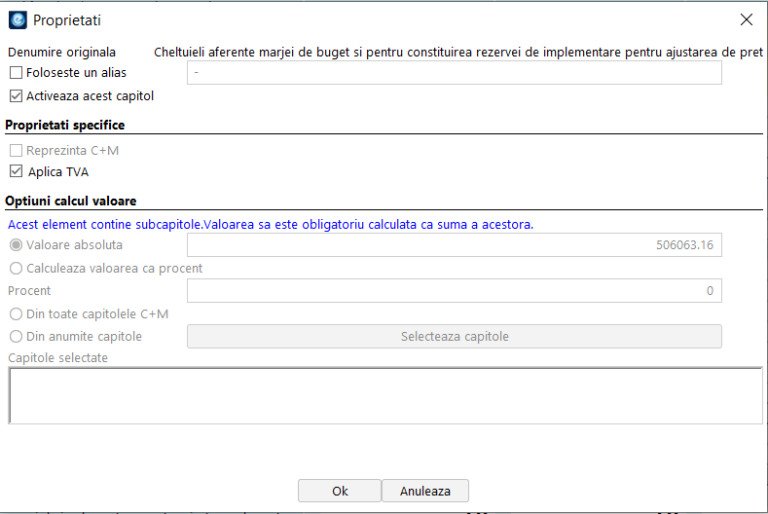Click the blue subchapters notice text
Image resolution: width=768 pixels, height=514 pixels.
(270, 224)
